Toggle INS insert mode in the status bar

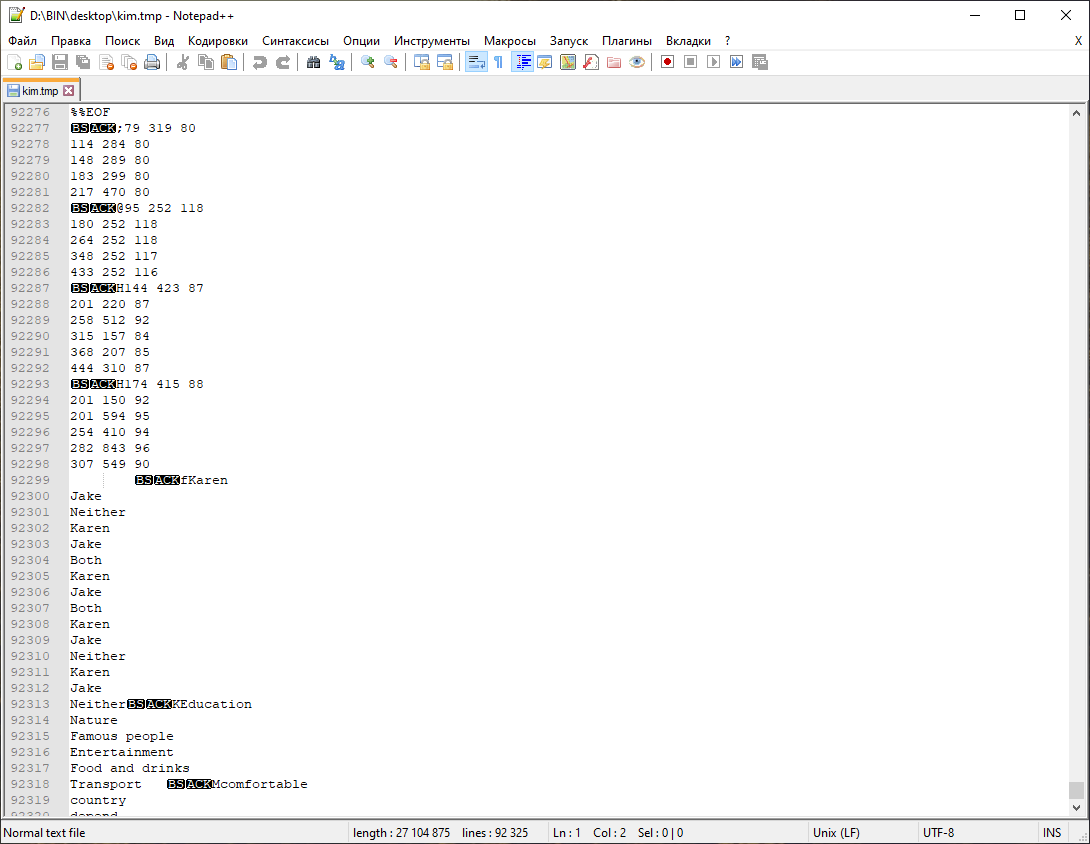[1052, 833]
